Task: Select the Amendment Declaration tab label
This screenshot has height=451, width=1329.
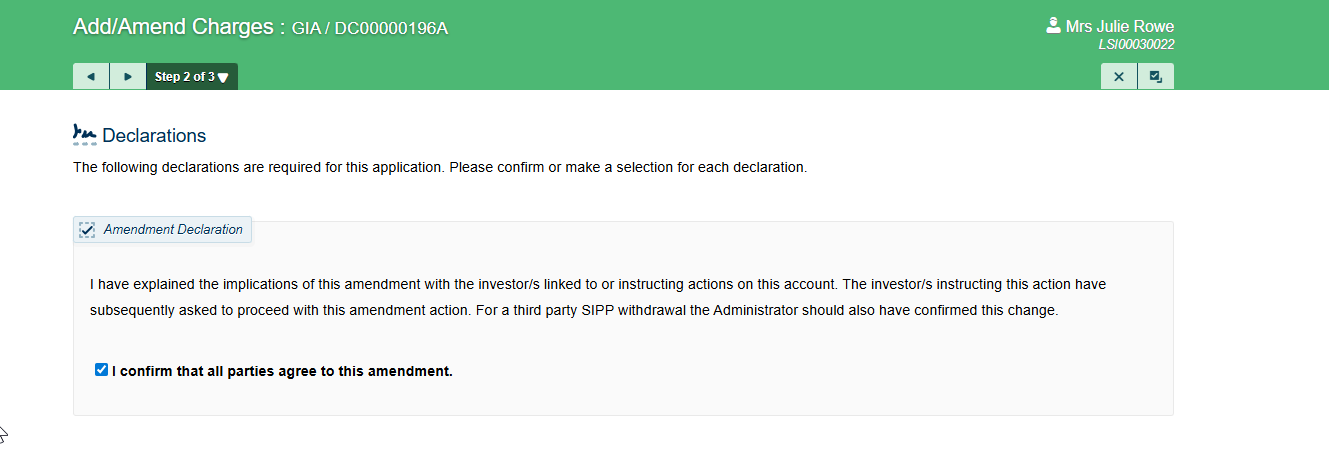Action: (173, 230)
